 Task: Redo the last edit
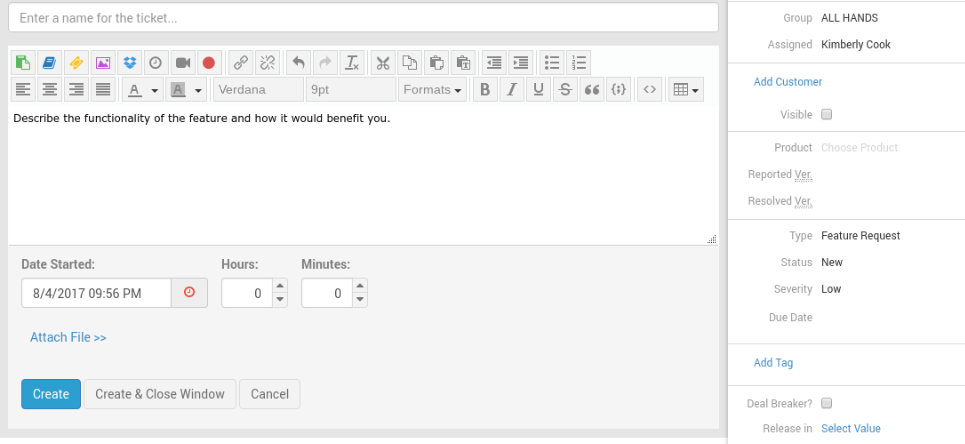[x=325, y=63]
